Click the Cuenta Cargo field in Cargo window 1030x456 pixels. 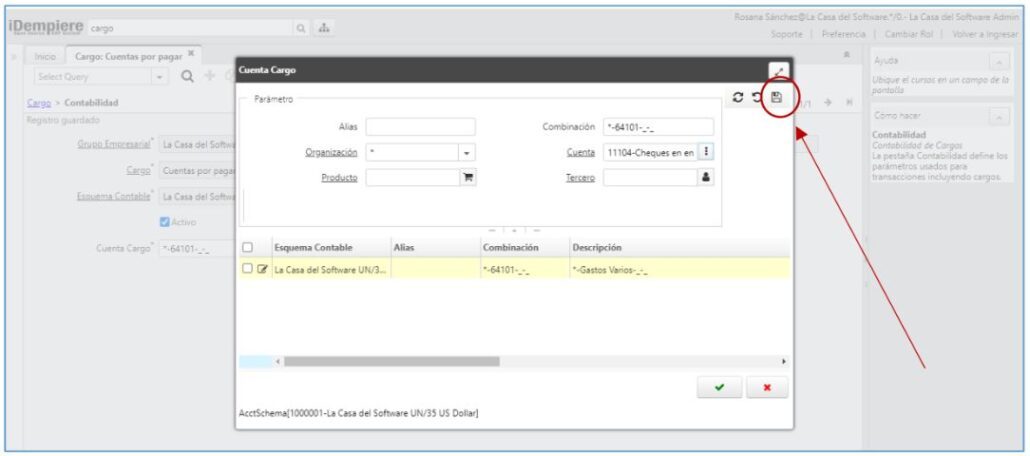(x=197, y=250)
